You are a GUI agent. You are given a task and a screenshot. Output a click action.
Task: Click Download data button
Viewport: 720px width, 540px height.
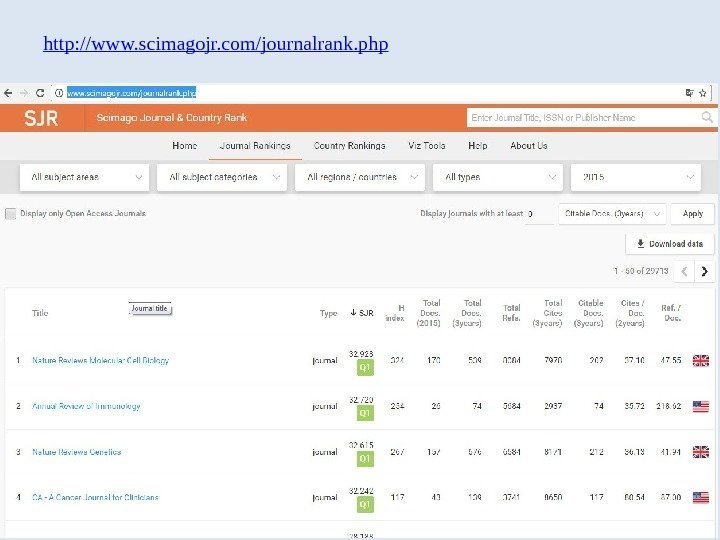[670, 244]
